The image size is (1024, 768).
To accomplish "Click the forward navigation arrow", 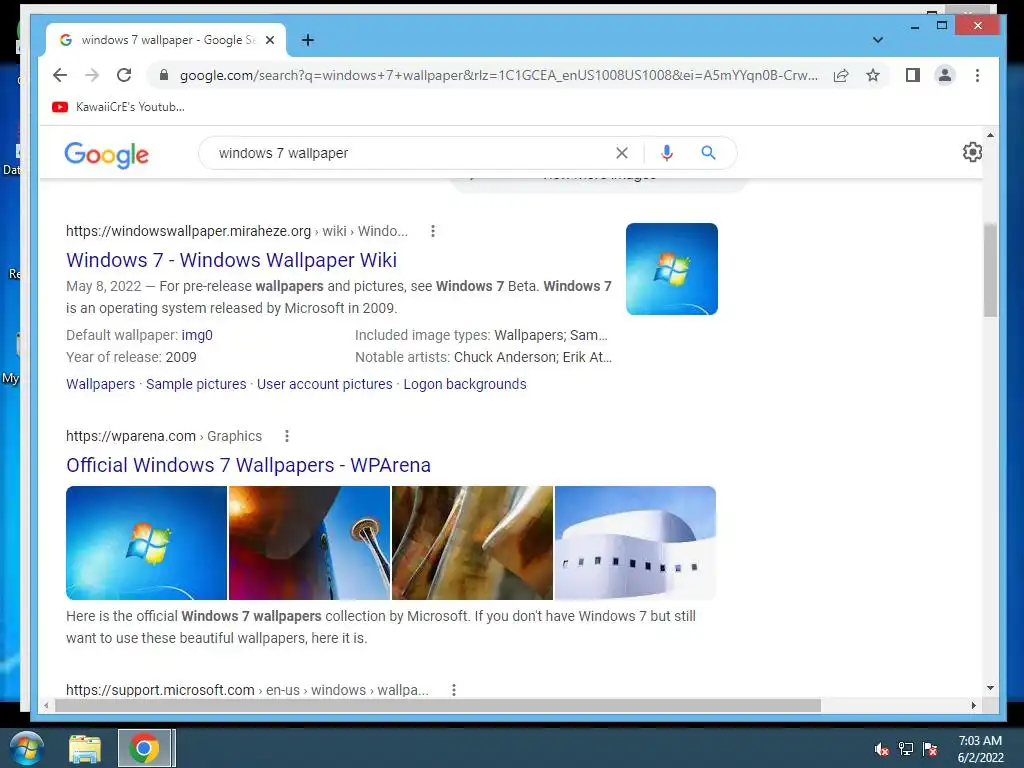I will pyautogui.click(x=92, y=75).
